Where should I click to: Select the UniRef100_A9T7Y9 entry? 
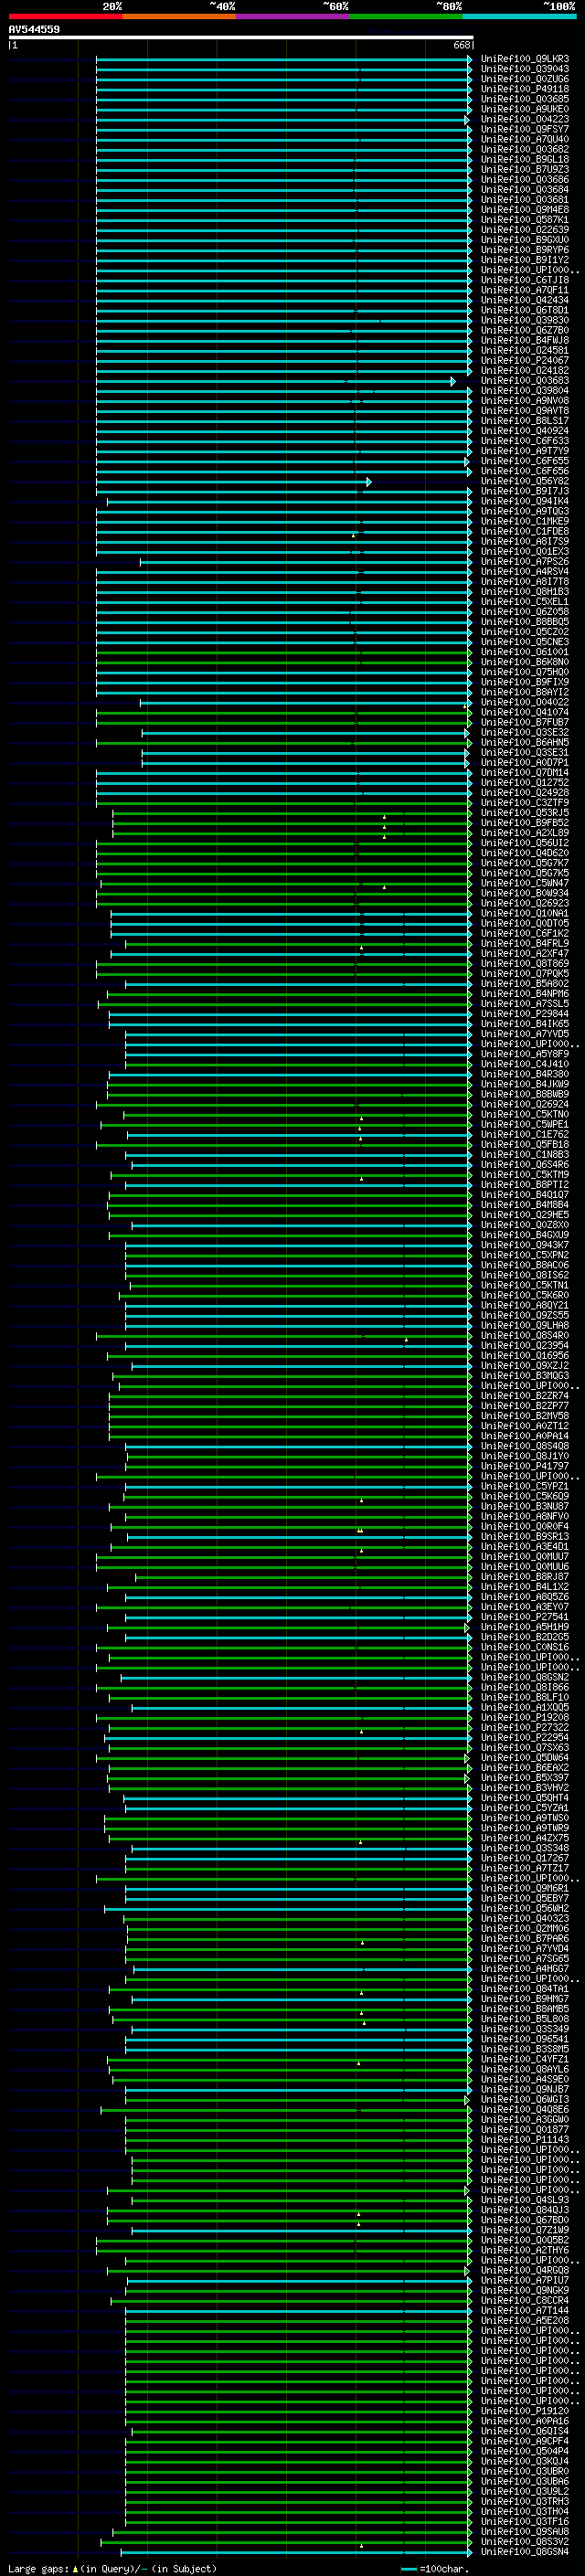[525, 451]
